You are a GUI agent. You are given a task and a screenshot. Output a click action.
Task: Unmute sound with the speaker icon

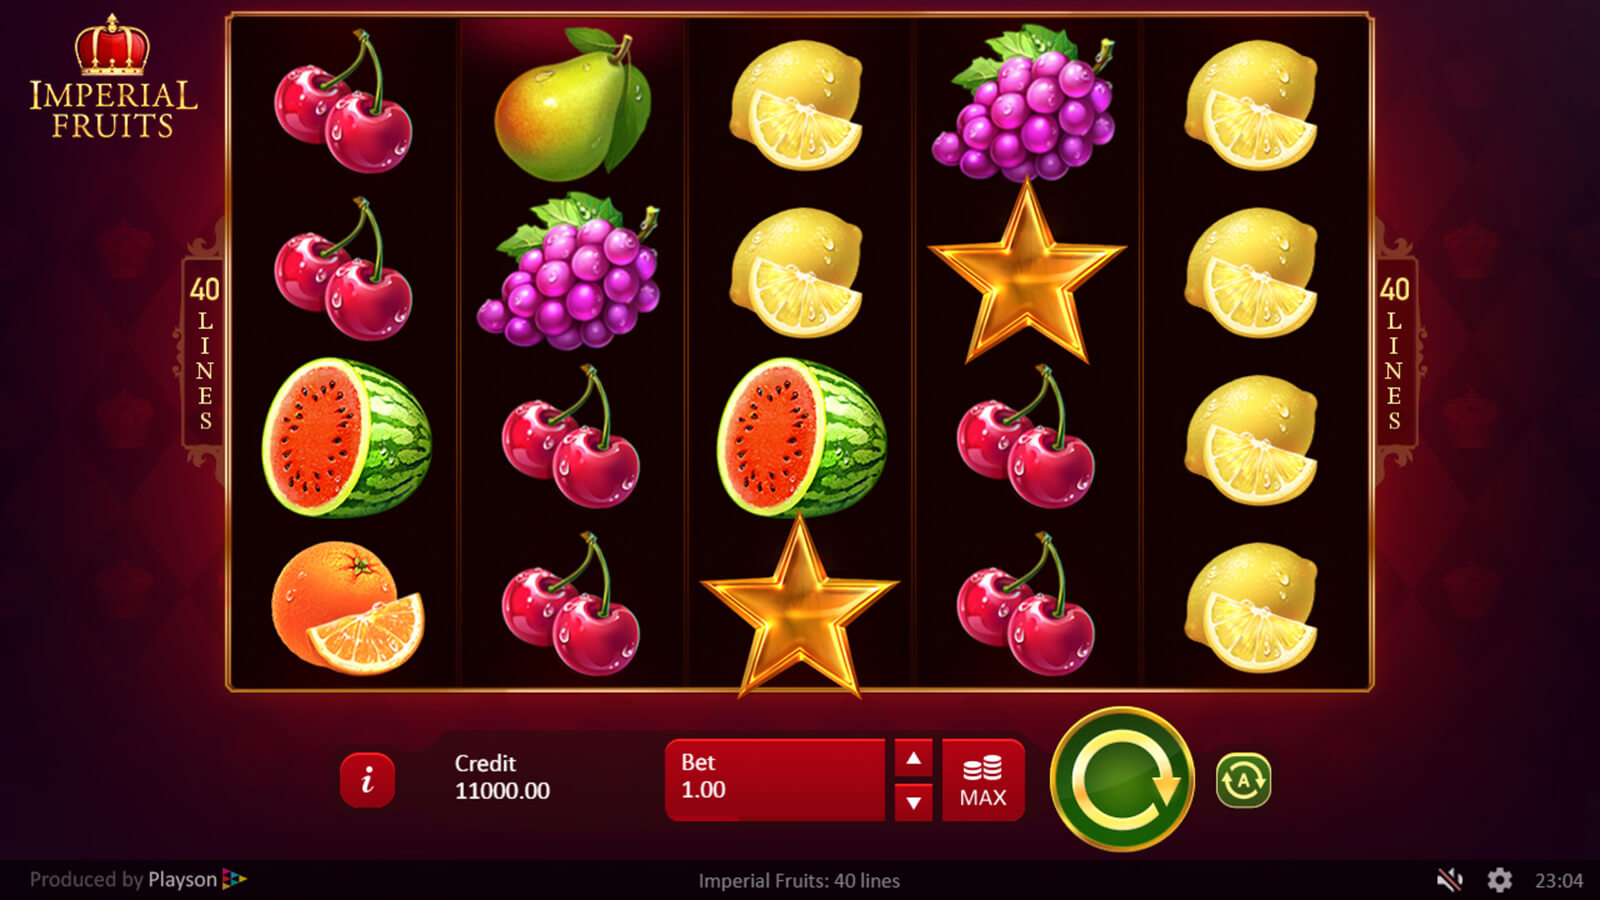point(1449,880)
